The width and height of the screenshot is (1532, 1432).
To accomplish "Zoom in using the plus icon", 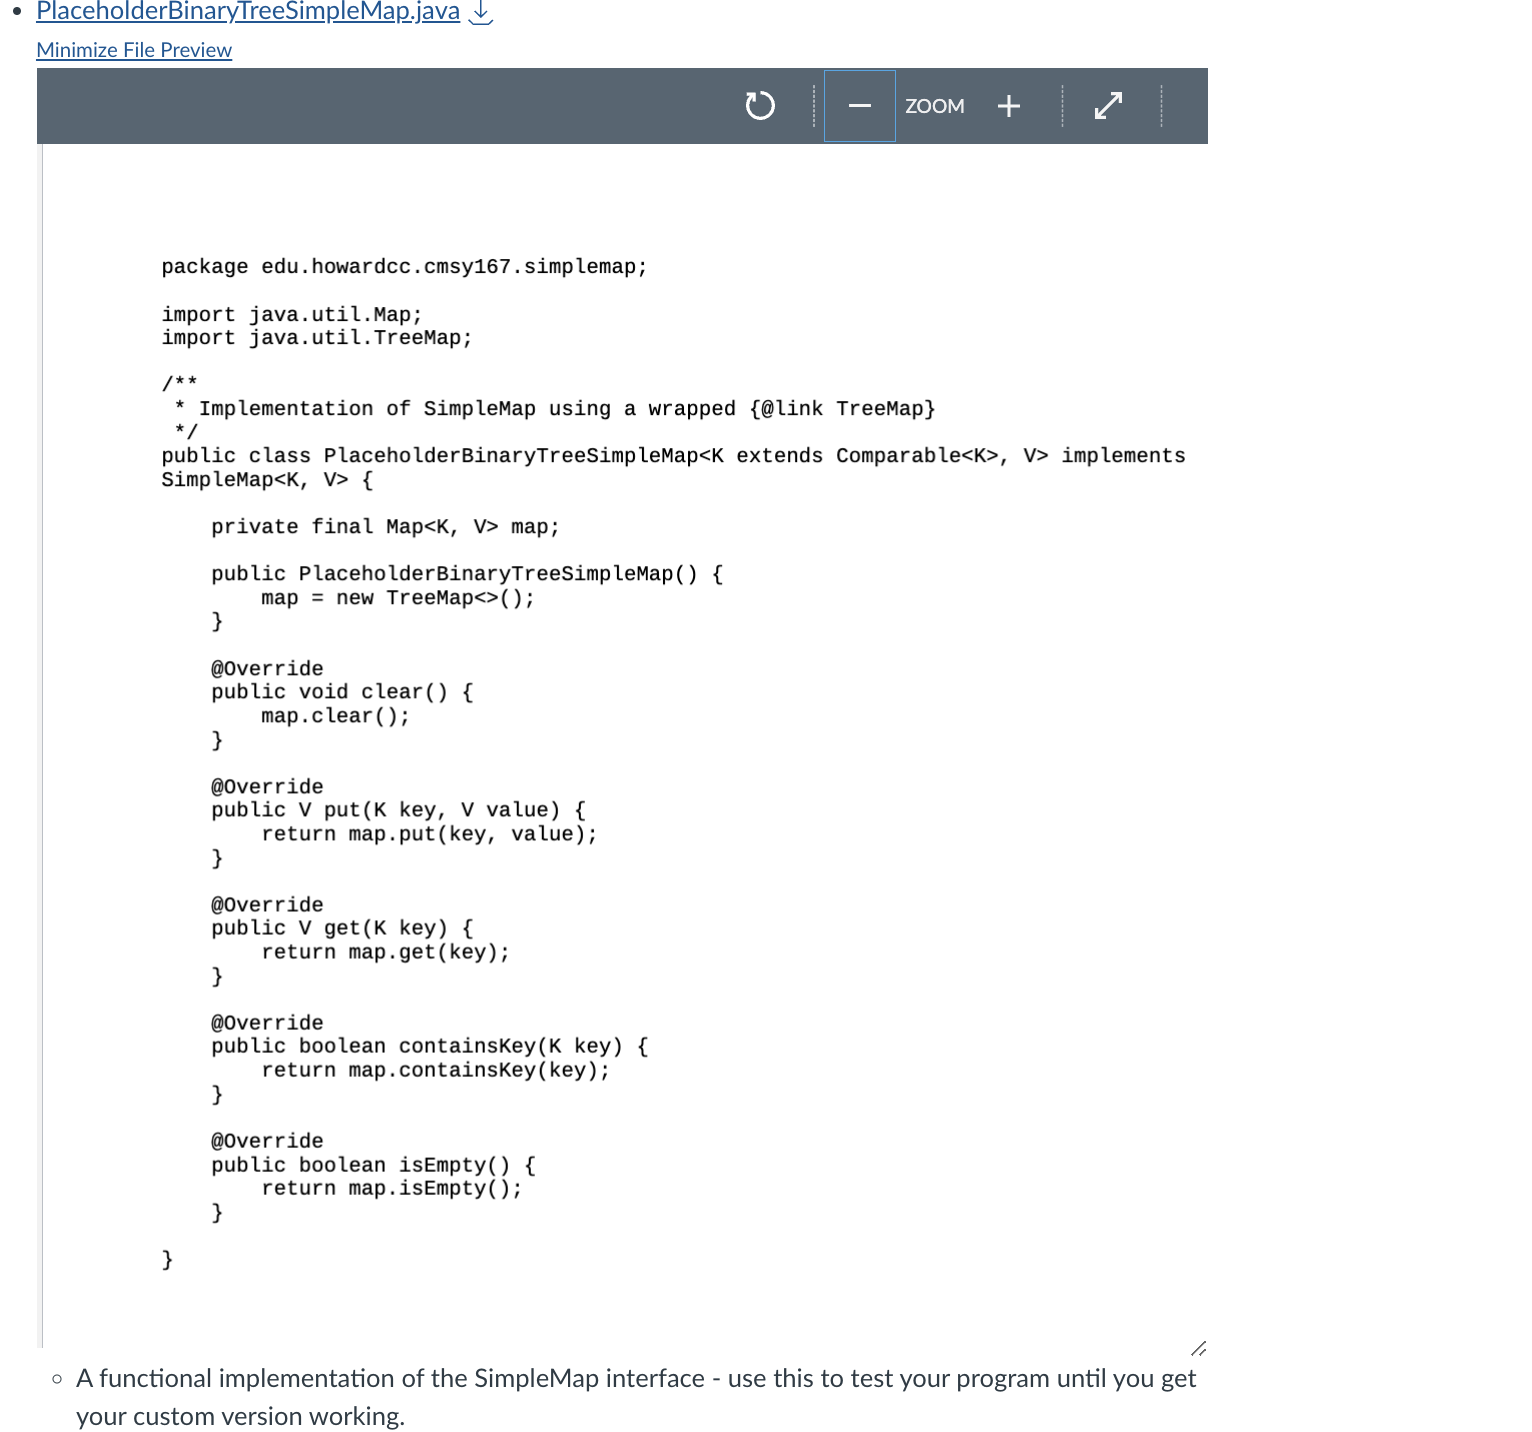I will pyautogui.click(x=1008, y=105).
